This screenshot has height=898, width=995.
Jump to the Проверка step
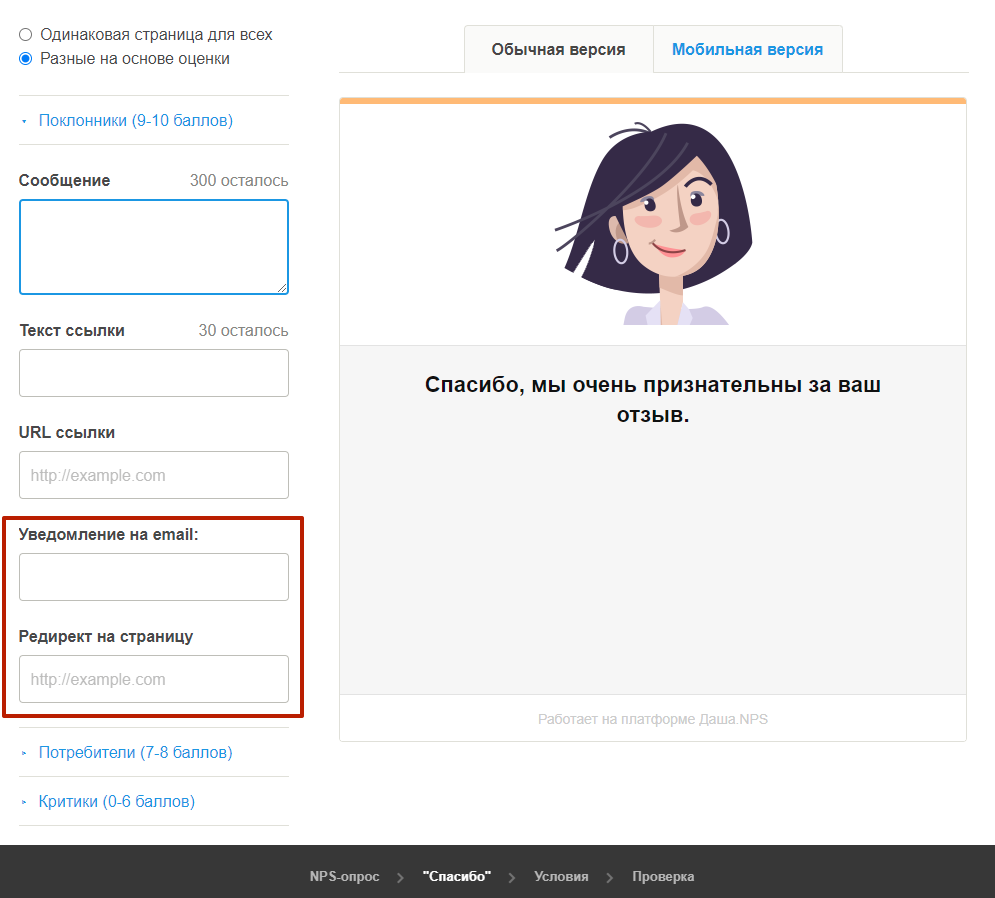tap(663, 877)
